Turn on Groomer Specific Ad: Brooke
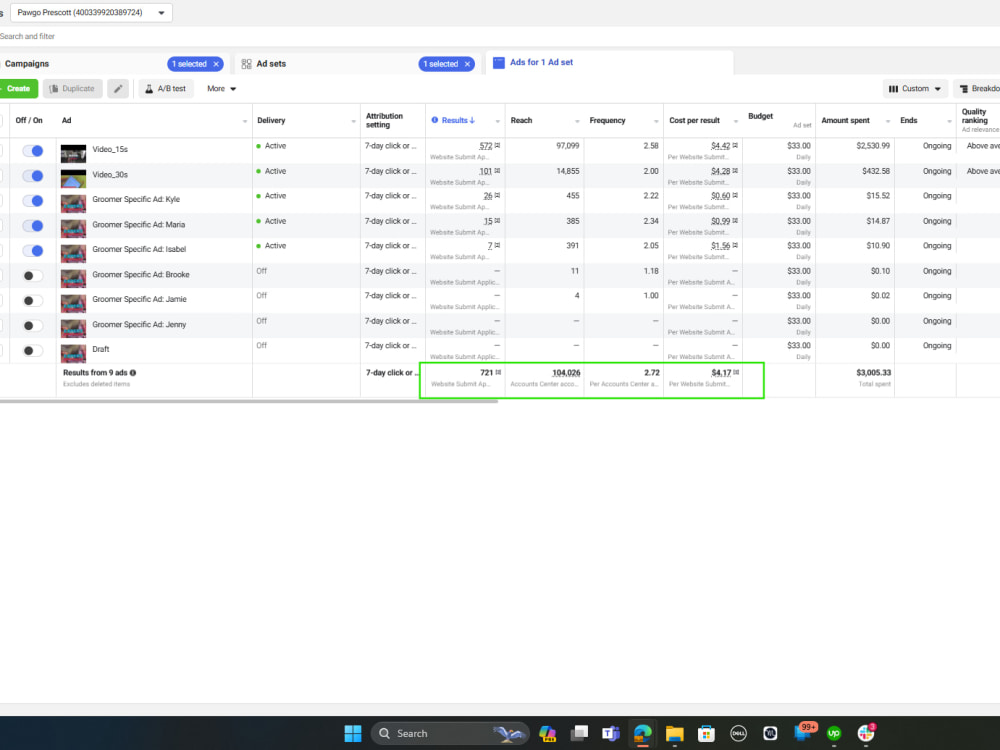The width and height of the screenshot is (1000, 750). 33,276
